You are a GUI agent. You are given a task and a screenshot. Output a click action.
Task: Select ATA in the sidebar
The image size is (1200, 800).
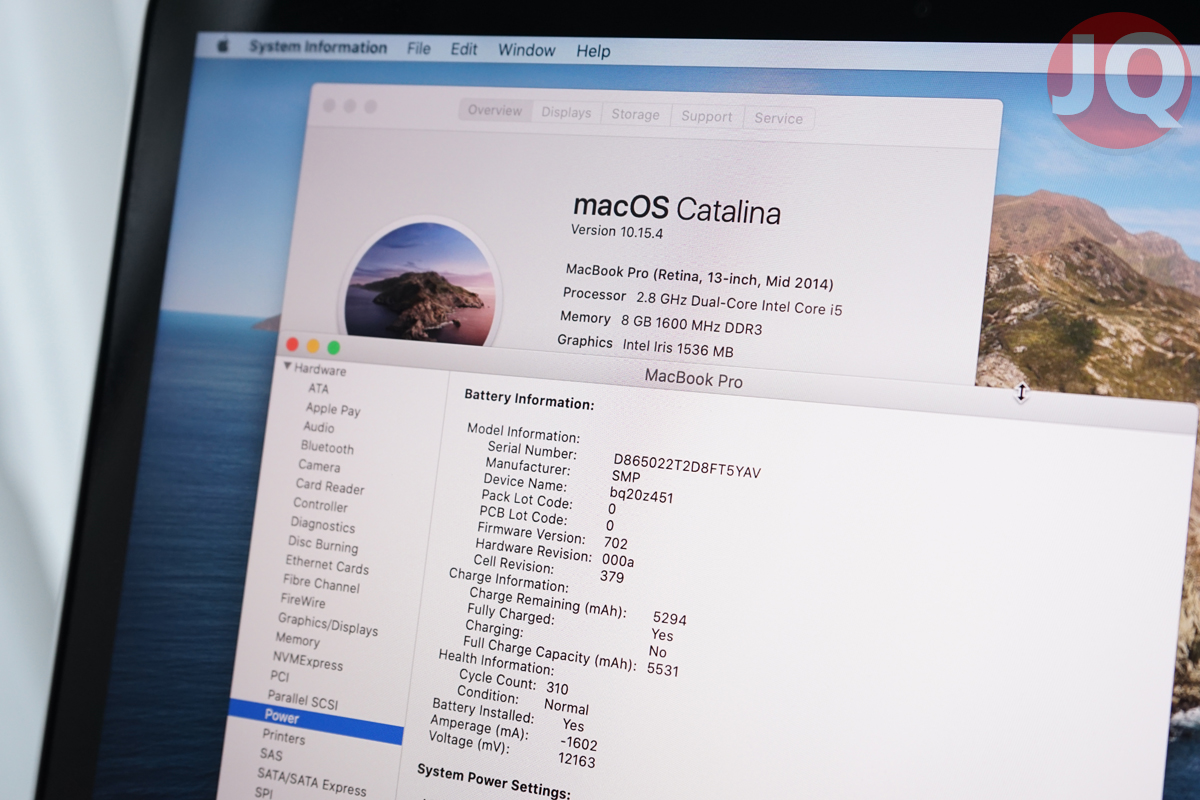(x=318, y=389)
